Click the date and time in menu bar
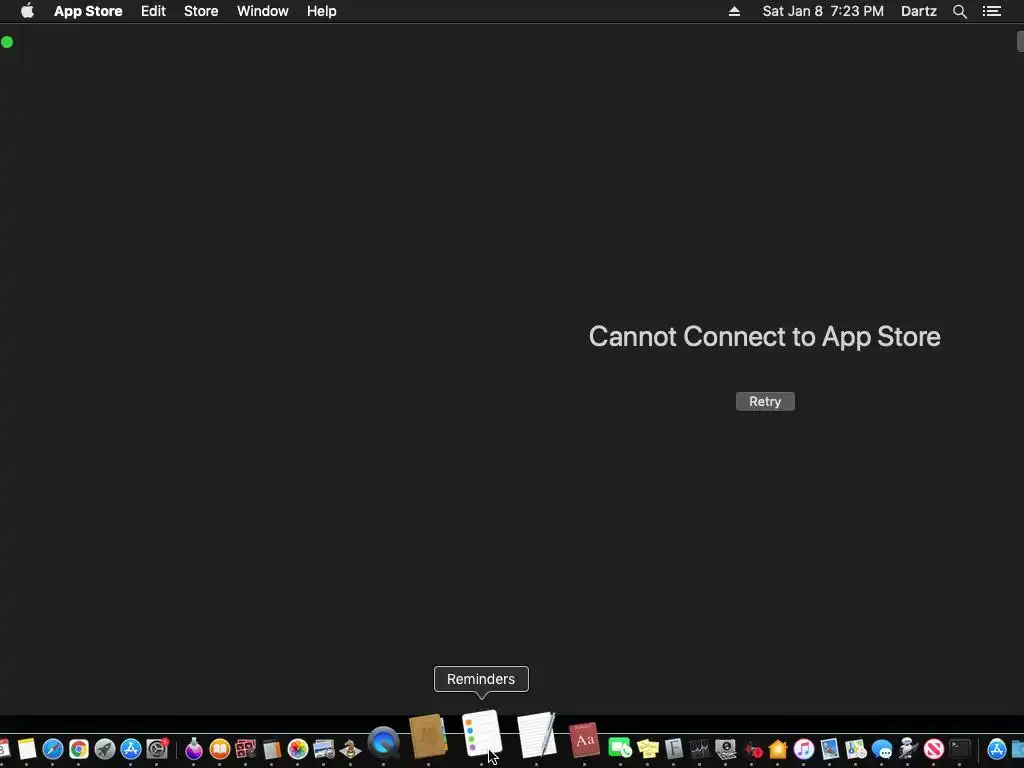Viewport: 1024px width, 768px height. [x=823, y=11]
